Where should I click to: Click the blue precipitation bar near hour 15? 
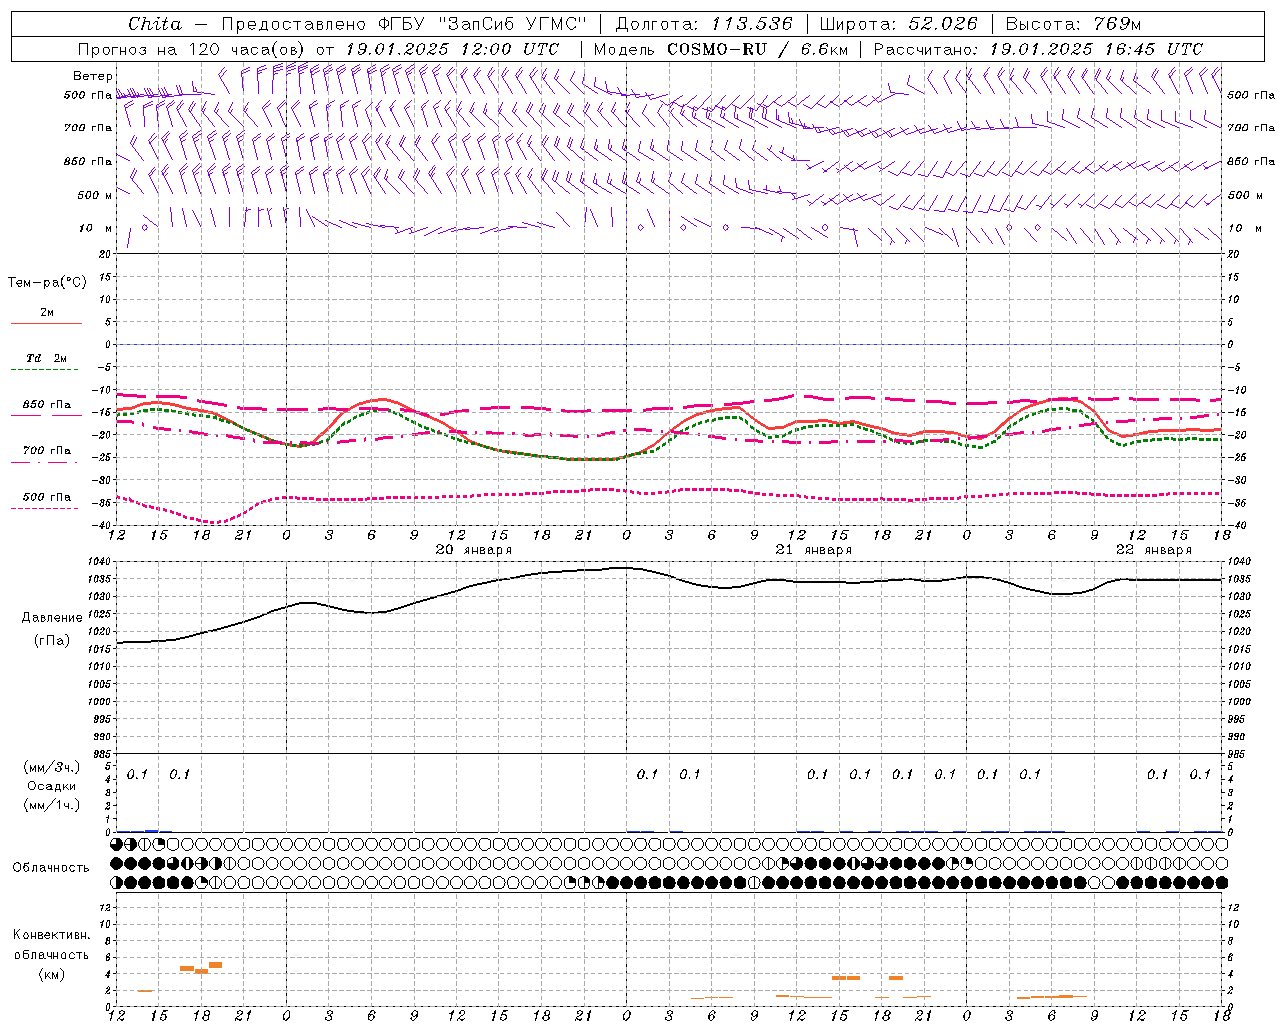coord(152,830)
